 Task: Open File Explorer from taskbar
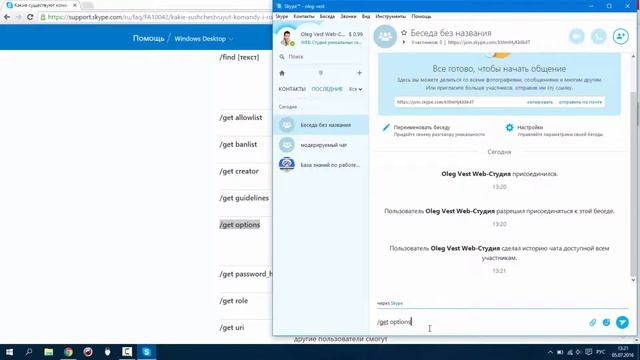point(49,352)
